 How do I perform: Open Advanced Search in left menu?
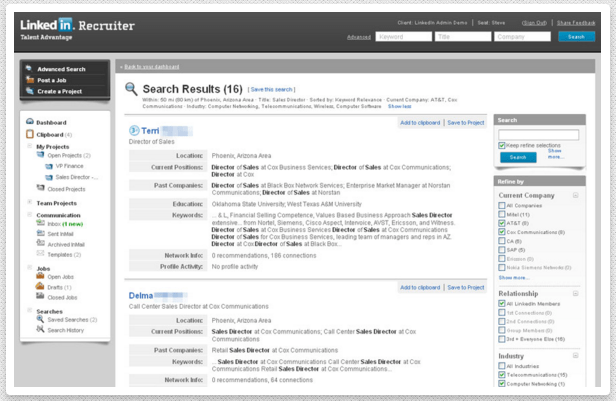61,69
